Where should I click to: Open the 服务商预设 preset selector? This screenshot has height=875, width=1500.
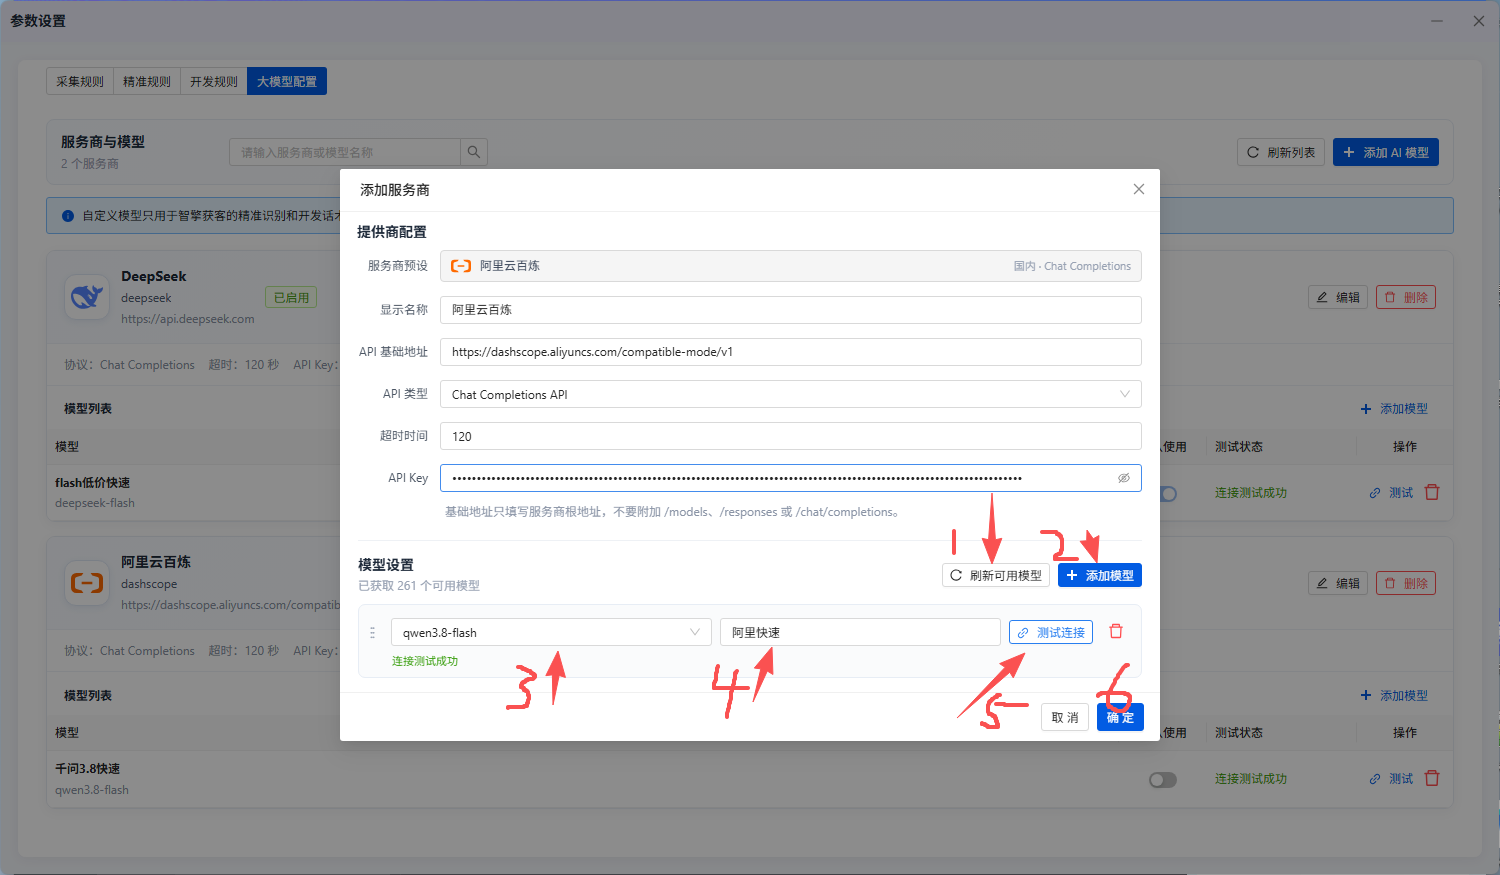790,266
